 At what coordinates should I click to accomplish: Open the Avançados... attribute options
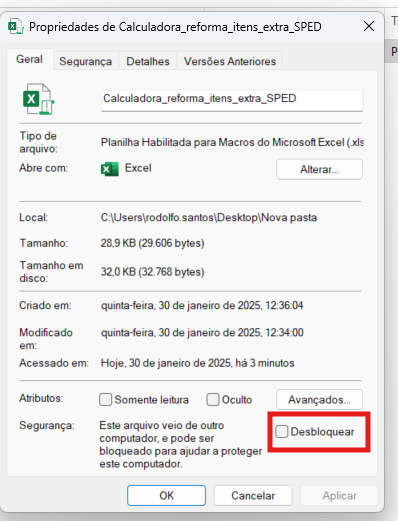coord(319,399)
